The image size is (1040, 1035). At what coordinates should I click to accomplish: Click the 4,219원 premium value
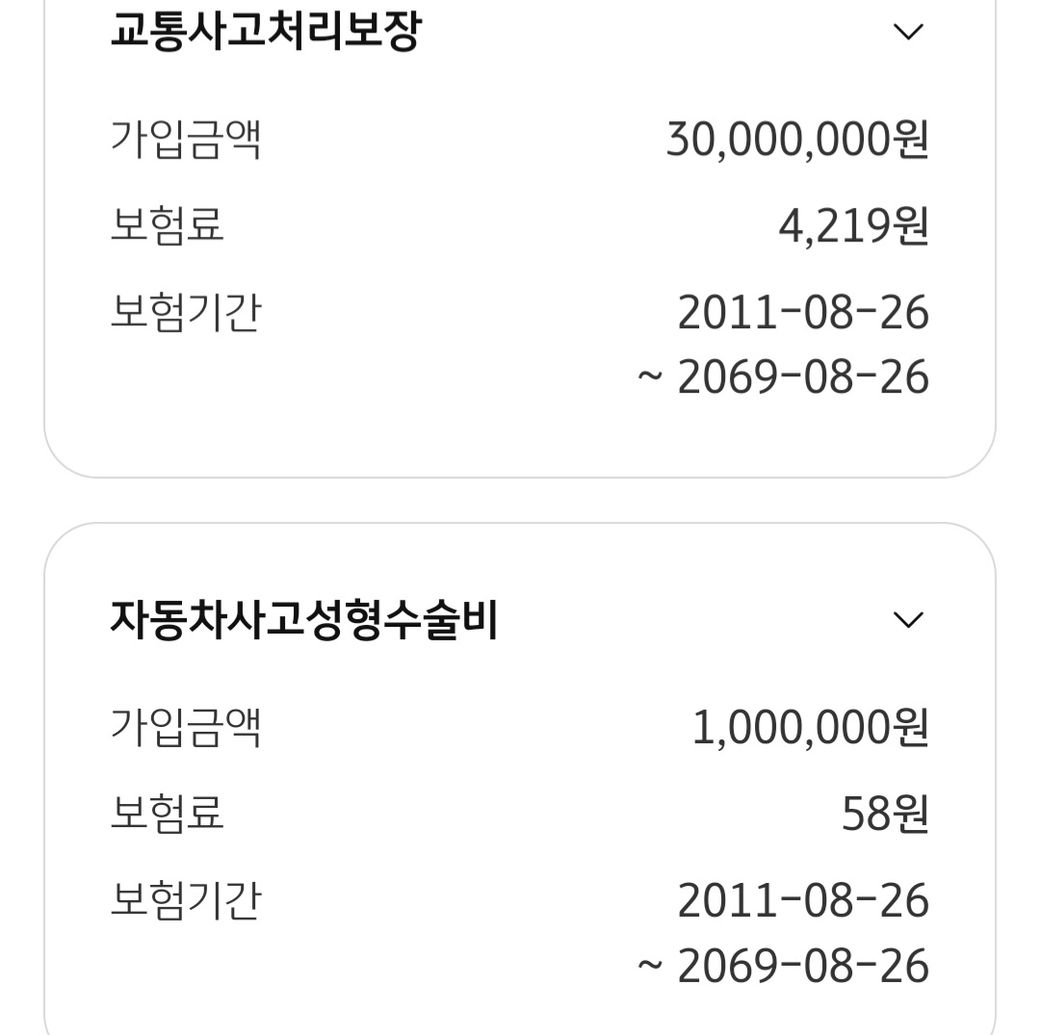853,226
